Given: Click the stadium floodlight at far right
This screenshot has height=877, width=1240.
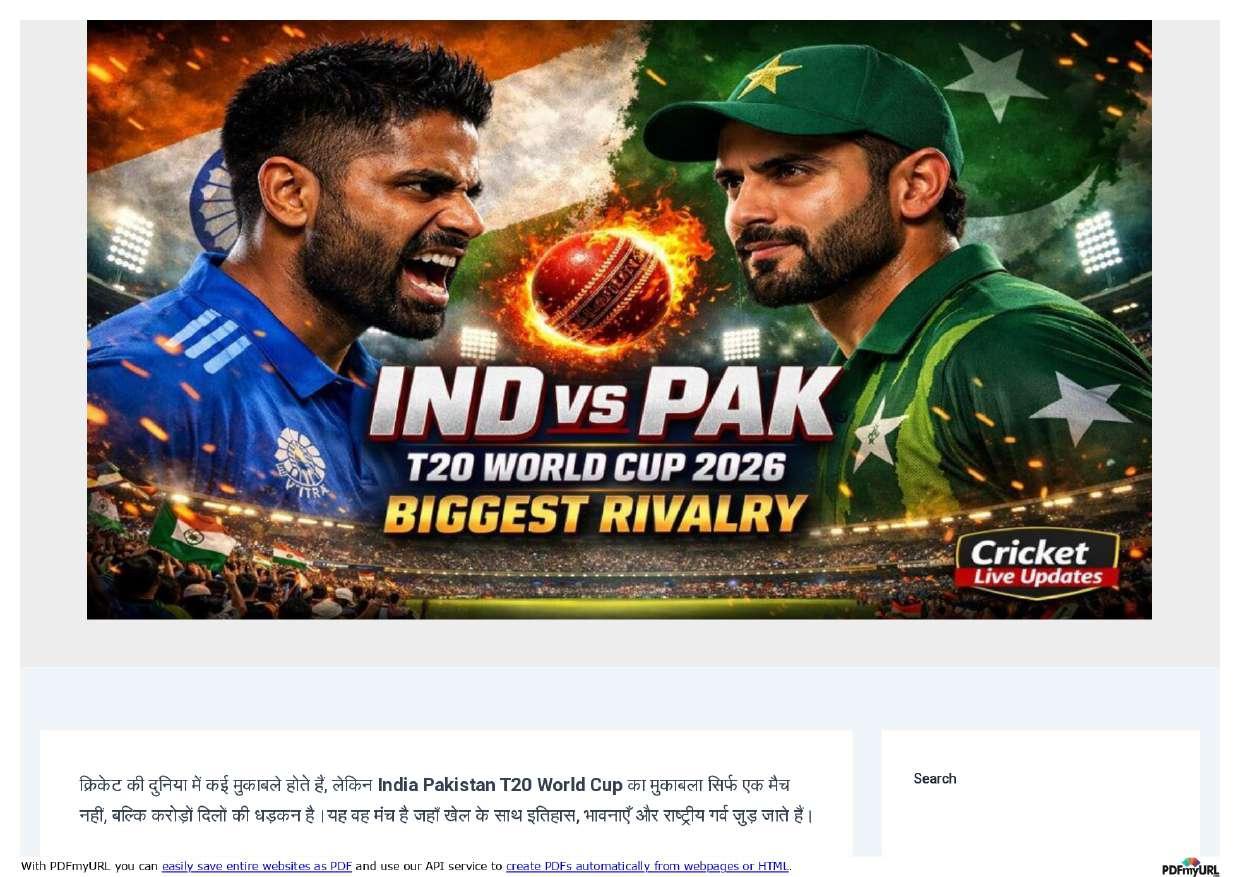Looking at the screenshot, I should click(x=1098, y=242).
